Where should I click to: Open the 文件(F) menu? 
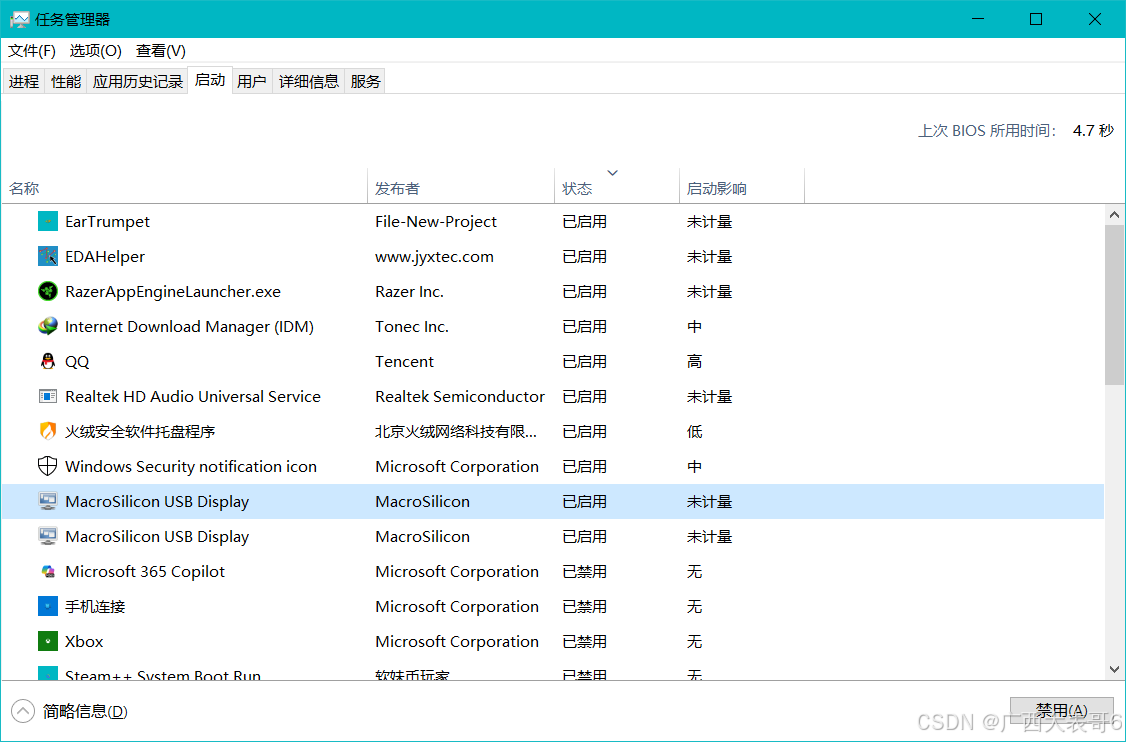click(x=32, y=51)
